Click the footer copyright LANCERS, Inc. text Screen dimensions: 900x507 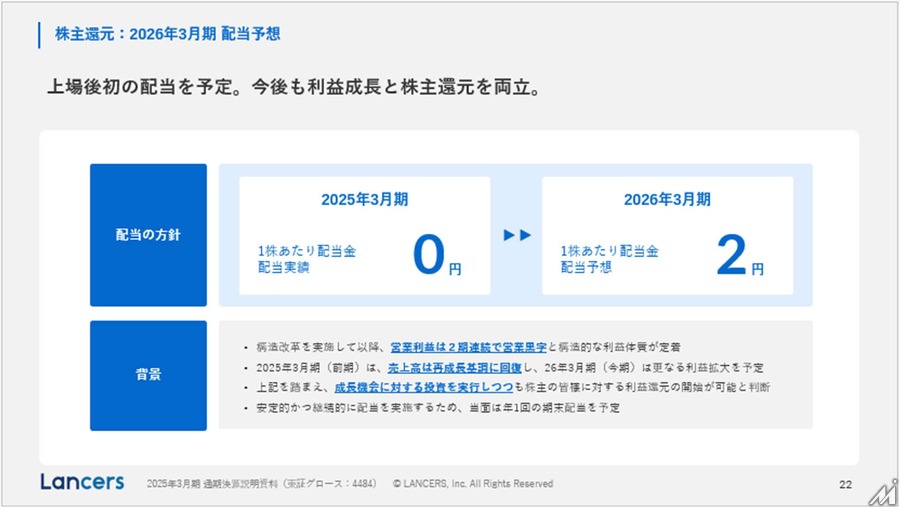pos(473,483)
